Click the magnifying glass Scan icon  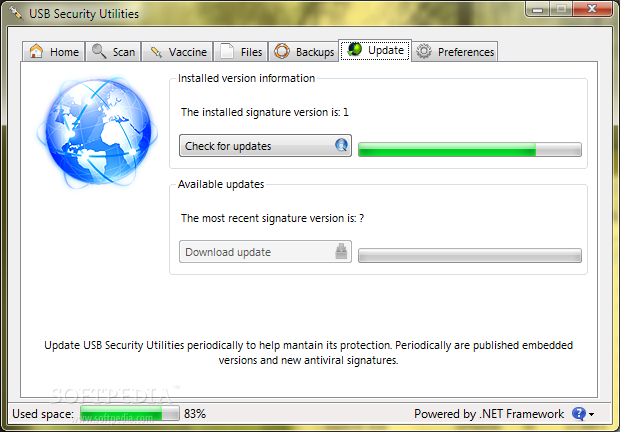[x=99, y=51]
